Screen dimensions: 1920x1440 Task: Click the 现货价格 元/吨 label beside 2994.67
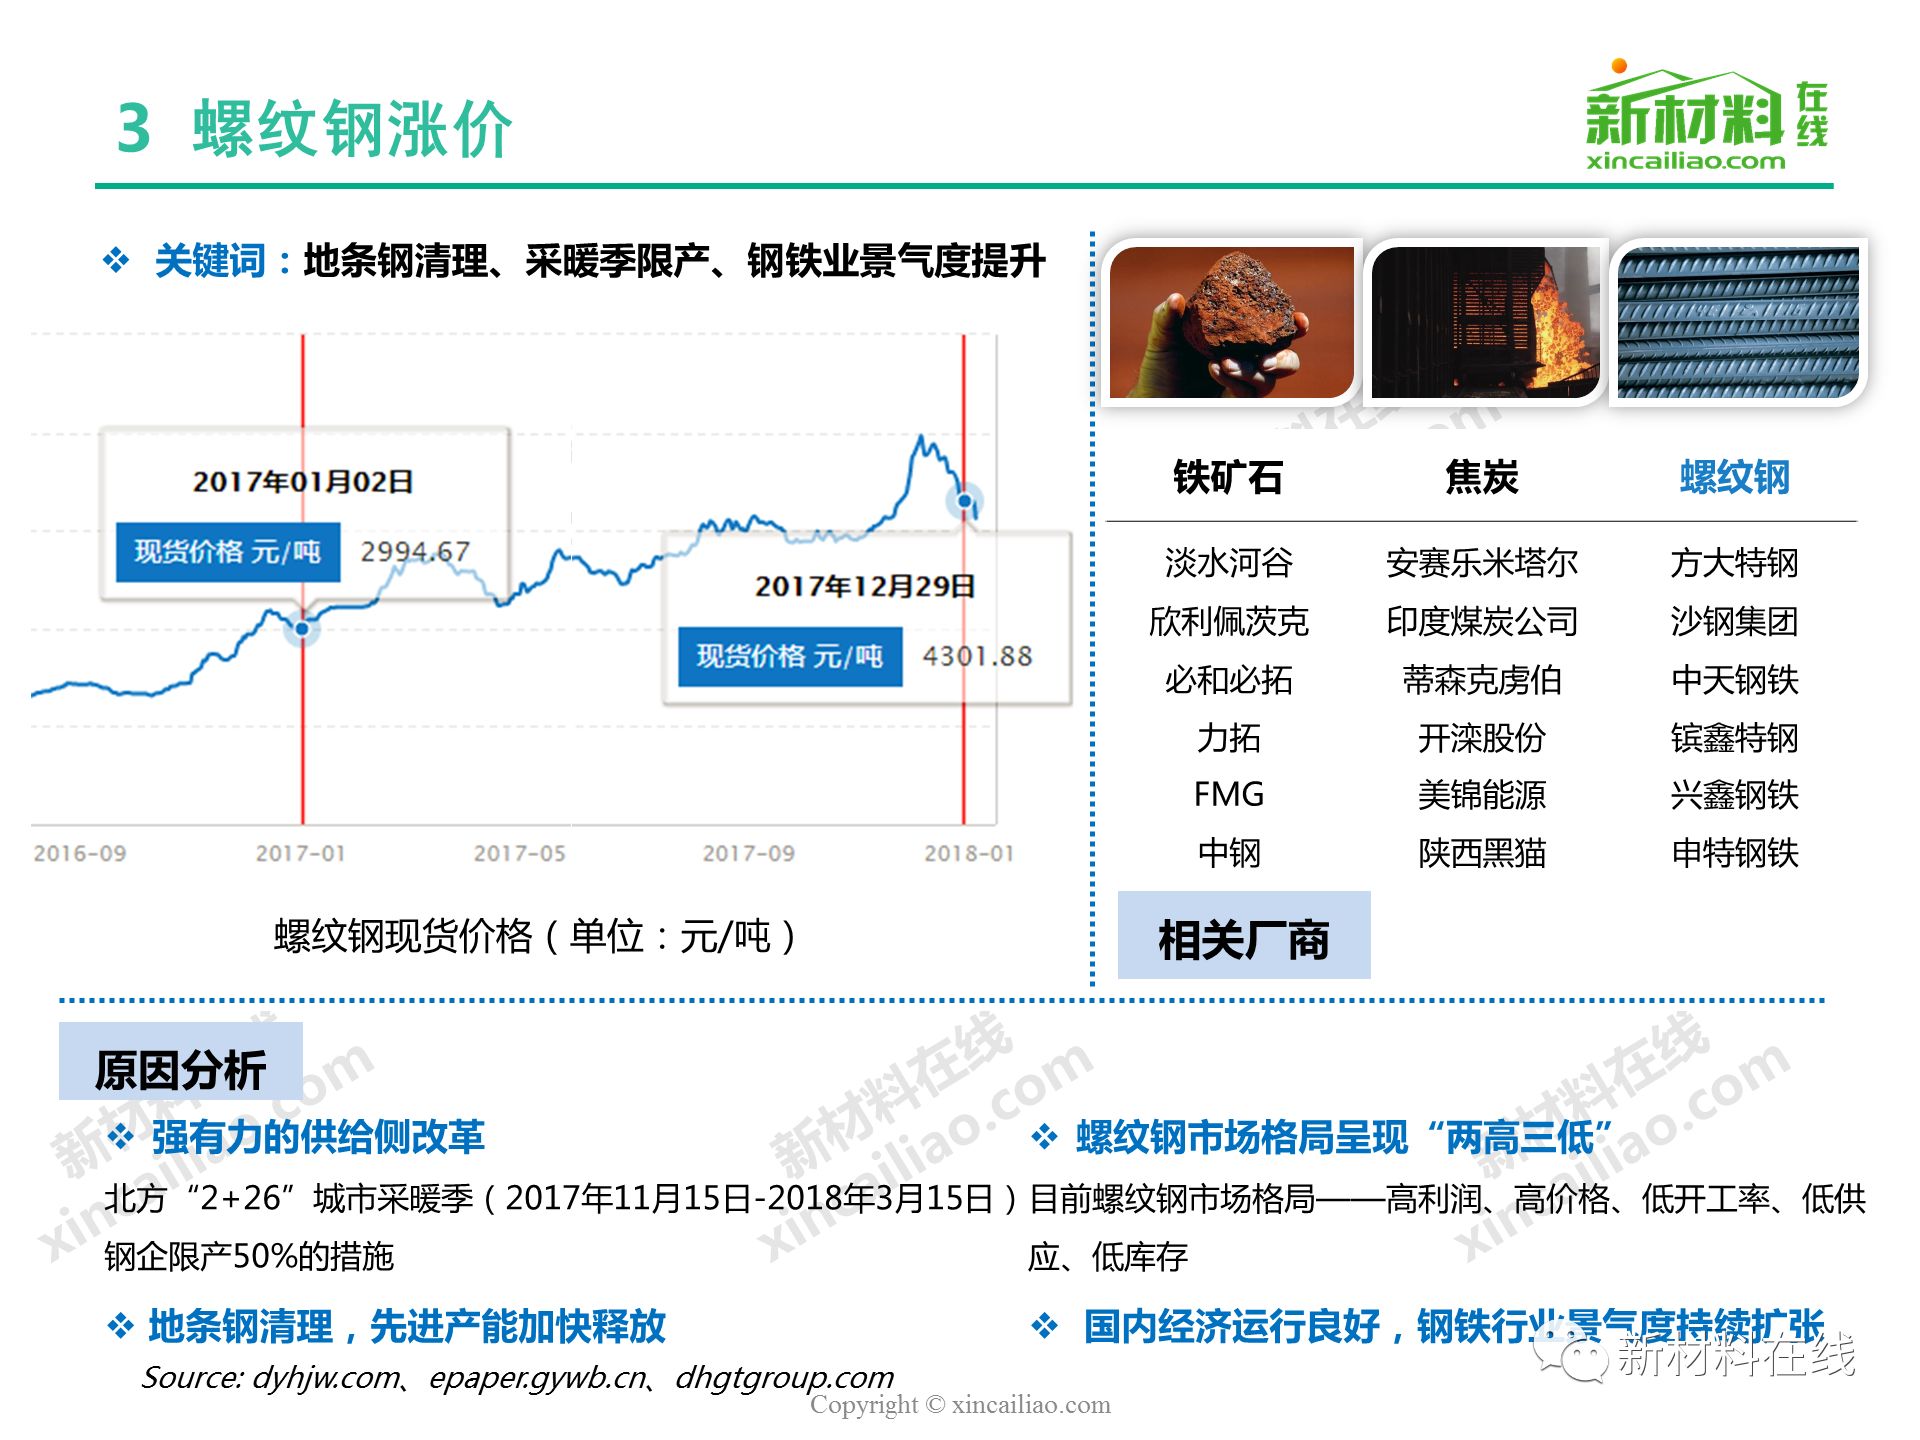(x=228, y=551)
